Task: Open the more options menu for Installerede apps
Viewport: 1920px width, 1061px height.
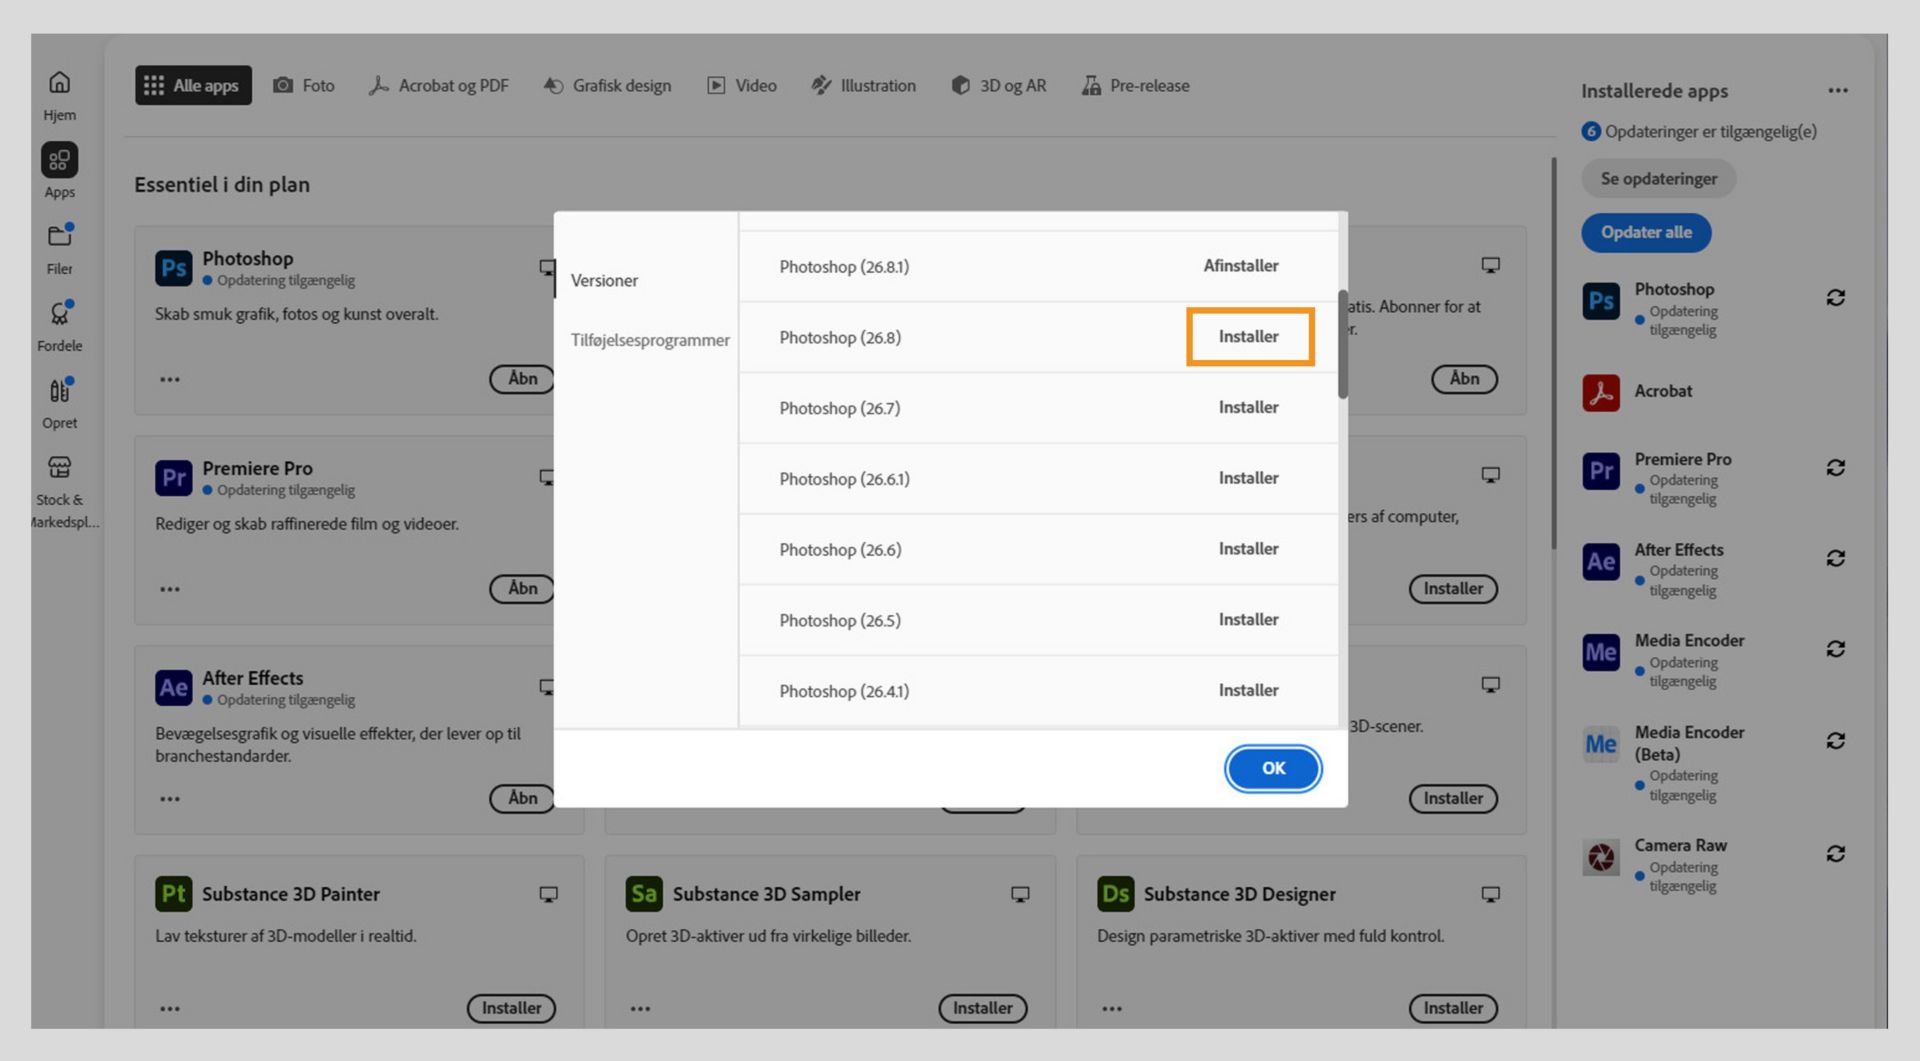Action: (x=1838, y=91)
